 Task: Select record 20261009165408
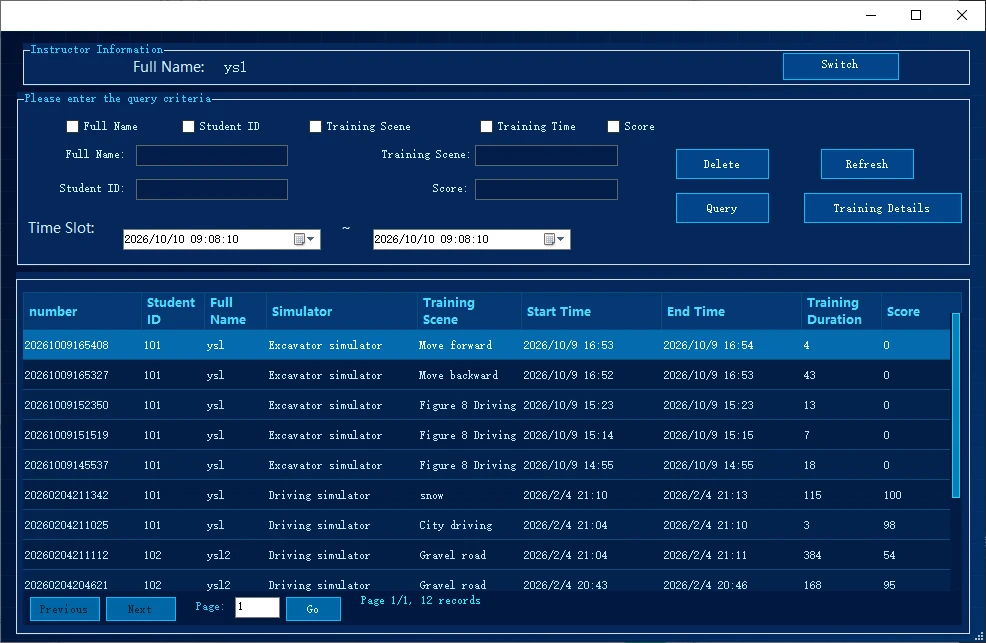pos(487,345)
